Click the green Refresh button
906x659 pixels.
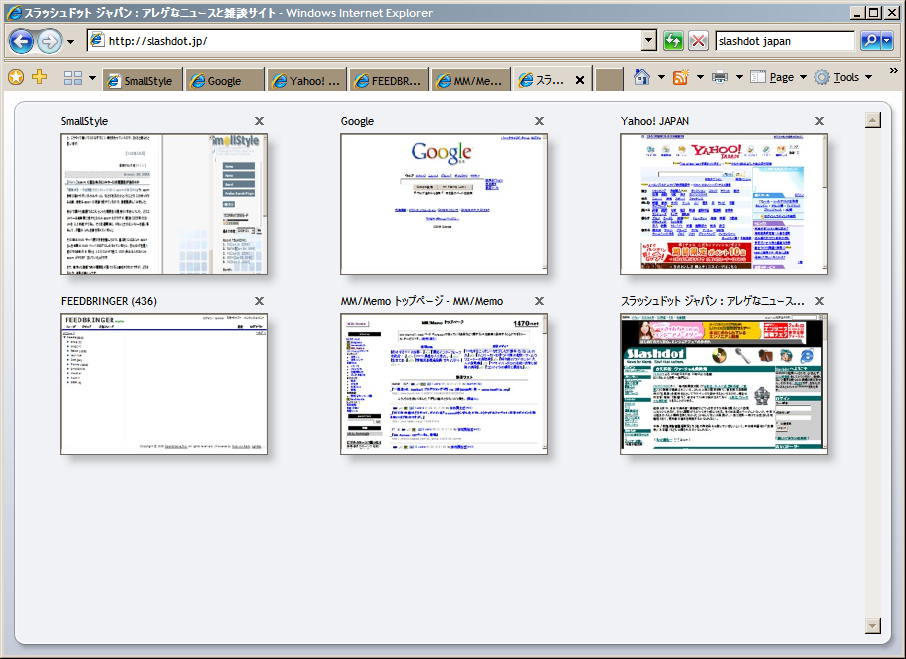point(674,41)
